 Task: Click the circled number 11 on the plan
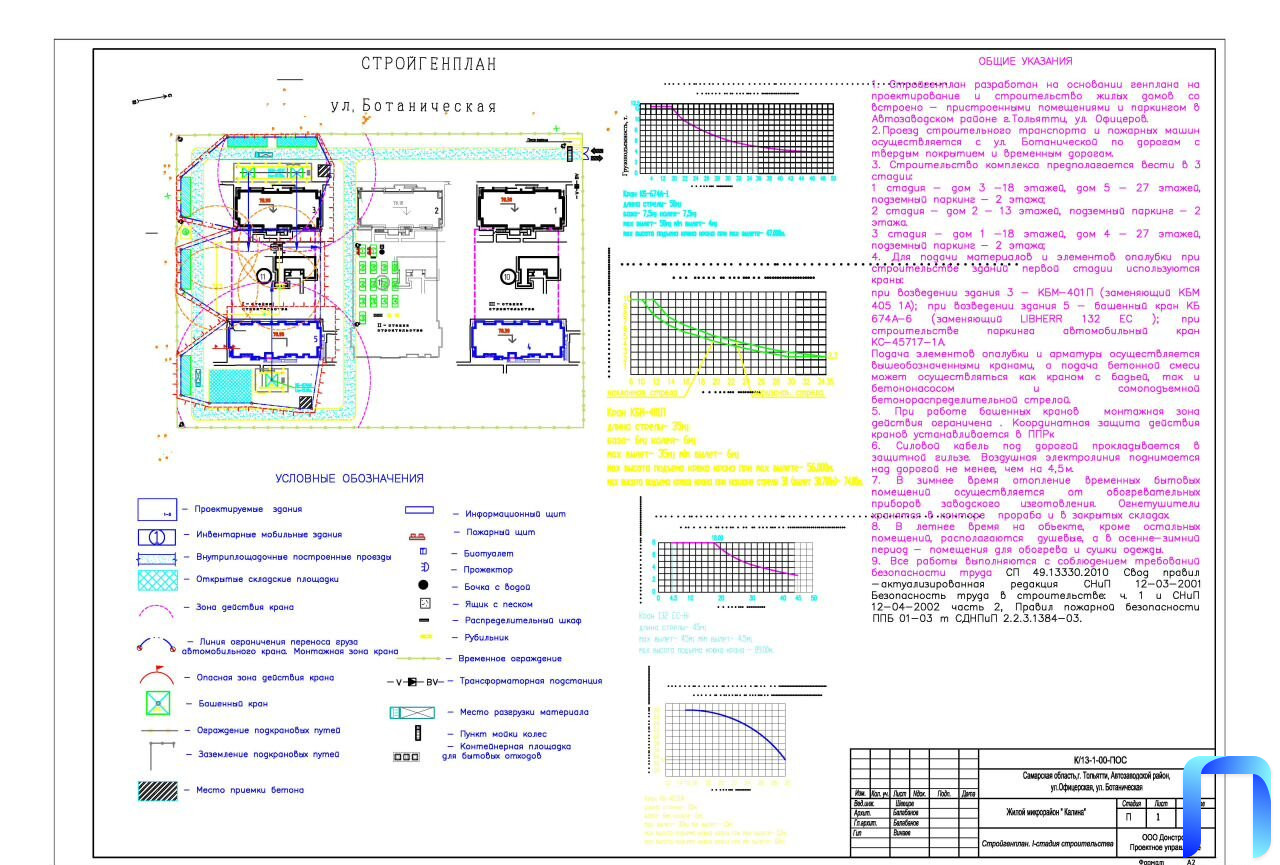point(265,275)
